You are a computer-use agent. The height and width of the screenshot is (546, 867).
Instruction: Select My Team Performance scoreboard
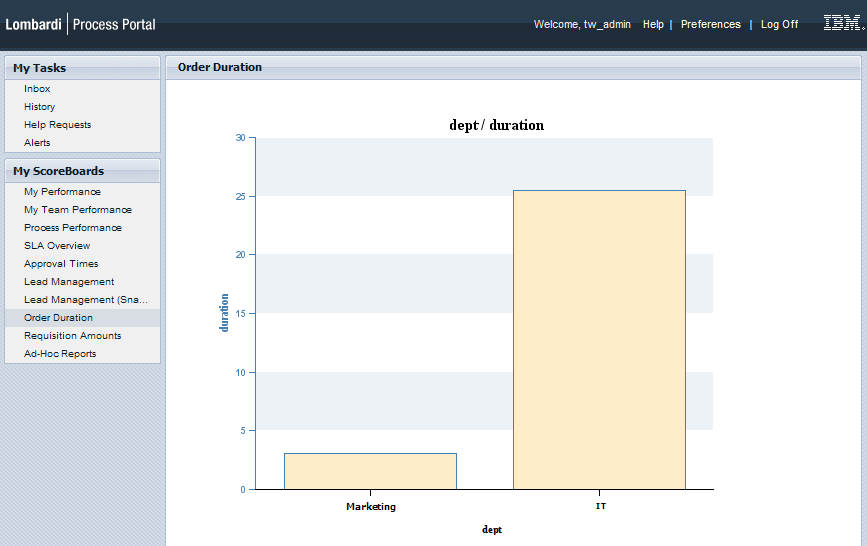point(78,210)
